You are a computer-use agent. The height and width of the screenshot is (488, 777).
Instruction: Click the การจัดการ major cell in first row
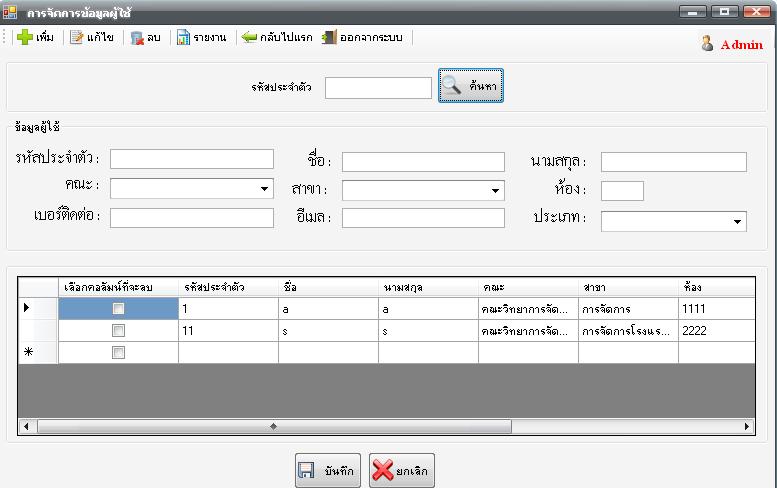coord(628,309)
